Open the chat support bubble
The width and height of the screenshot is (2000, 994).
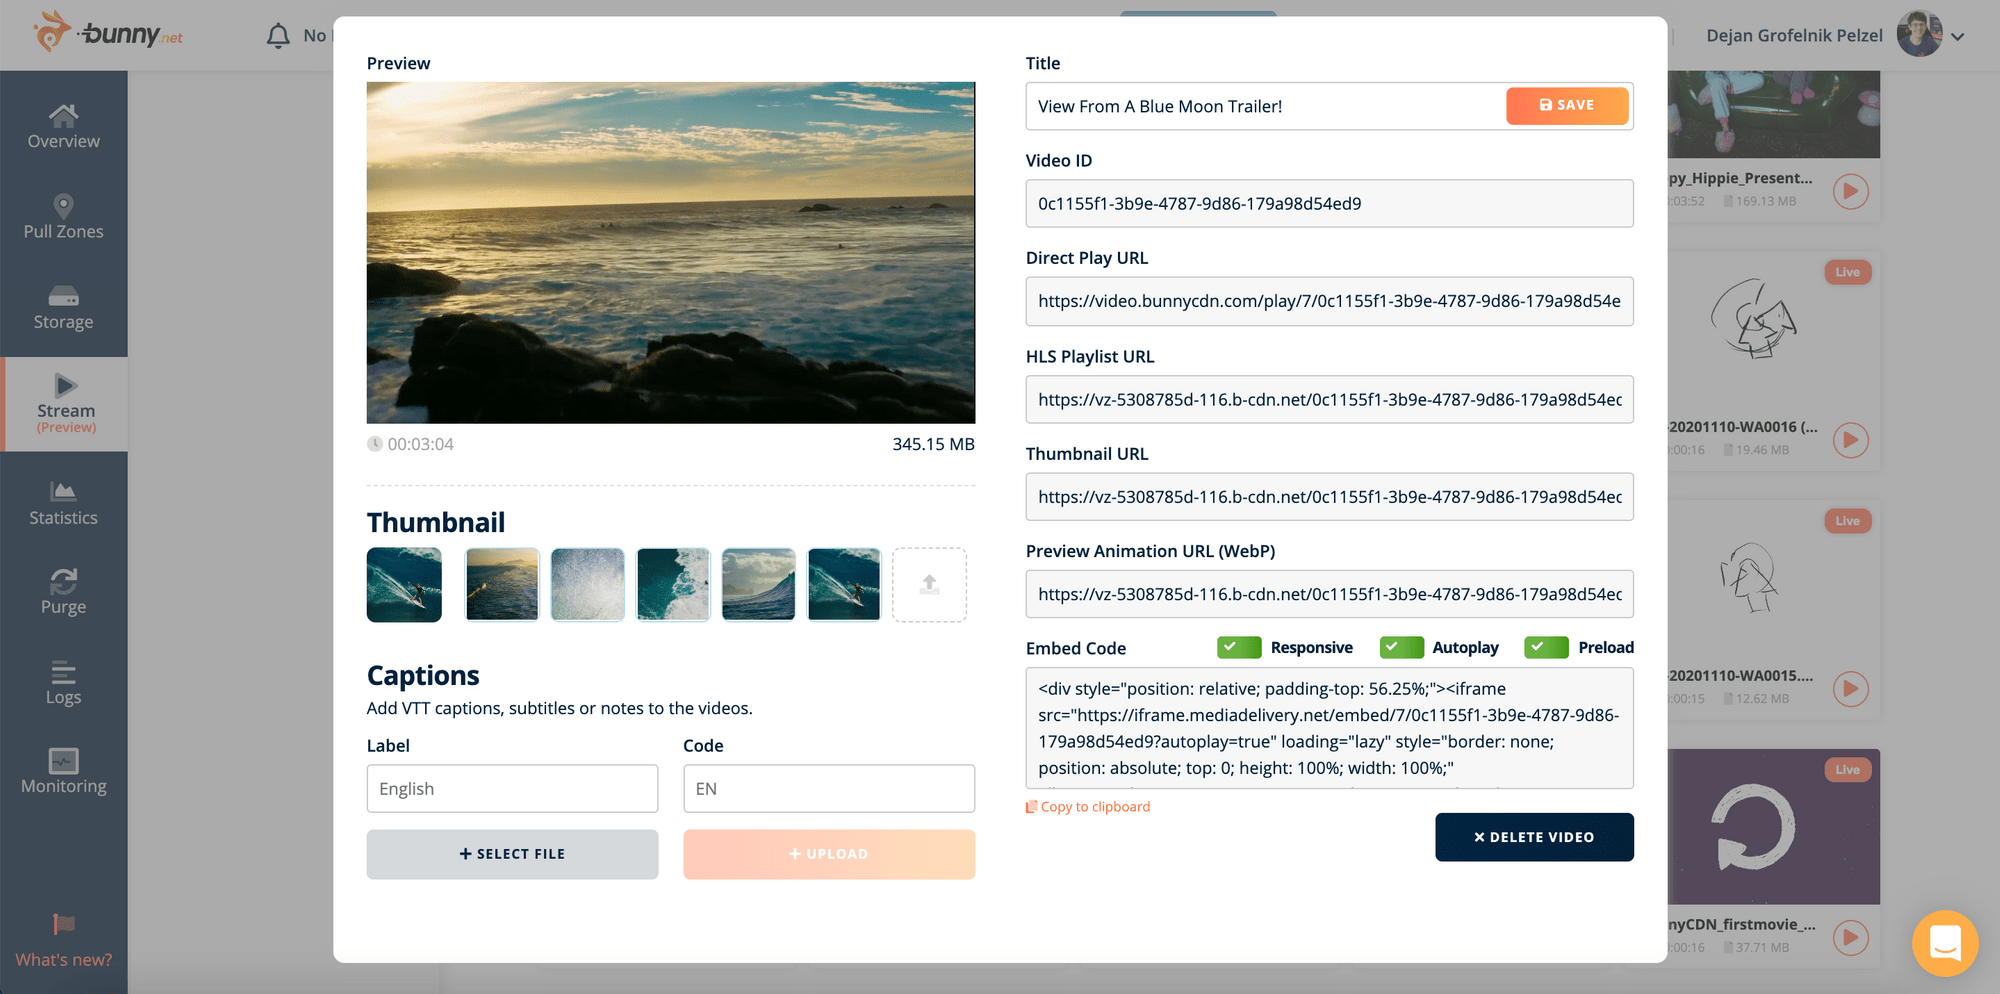click(x=1944, y=943)
